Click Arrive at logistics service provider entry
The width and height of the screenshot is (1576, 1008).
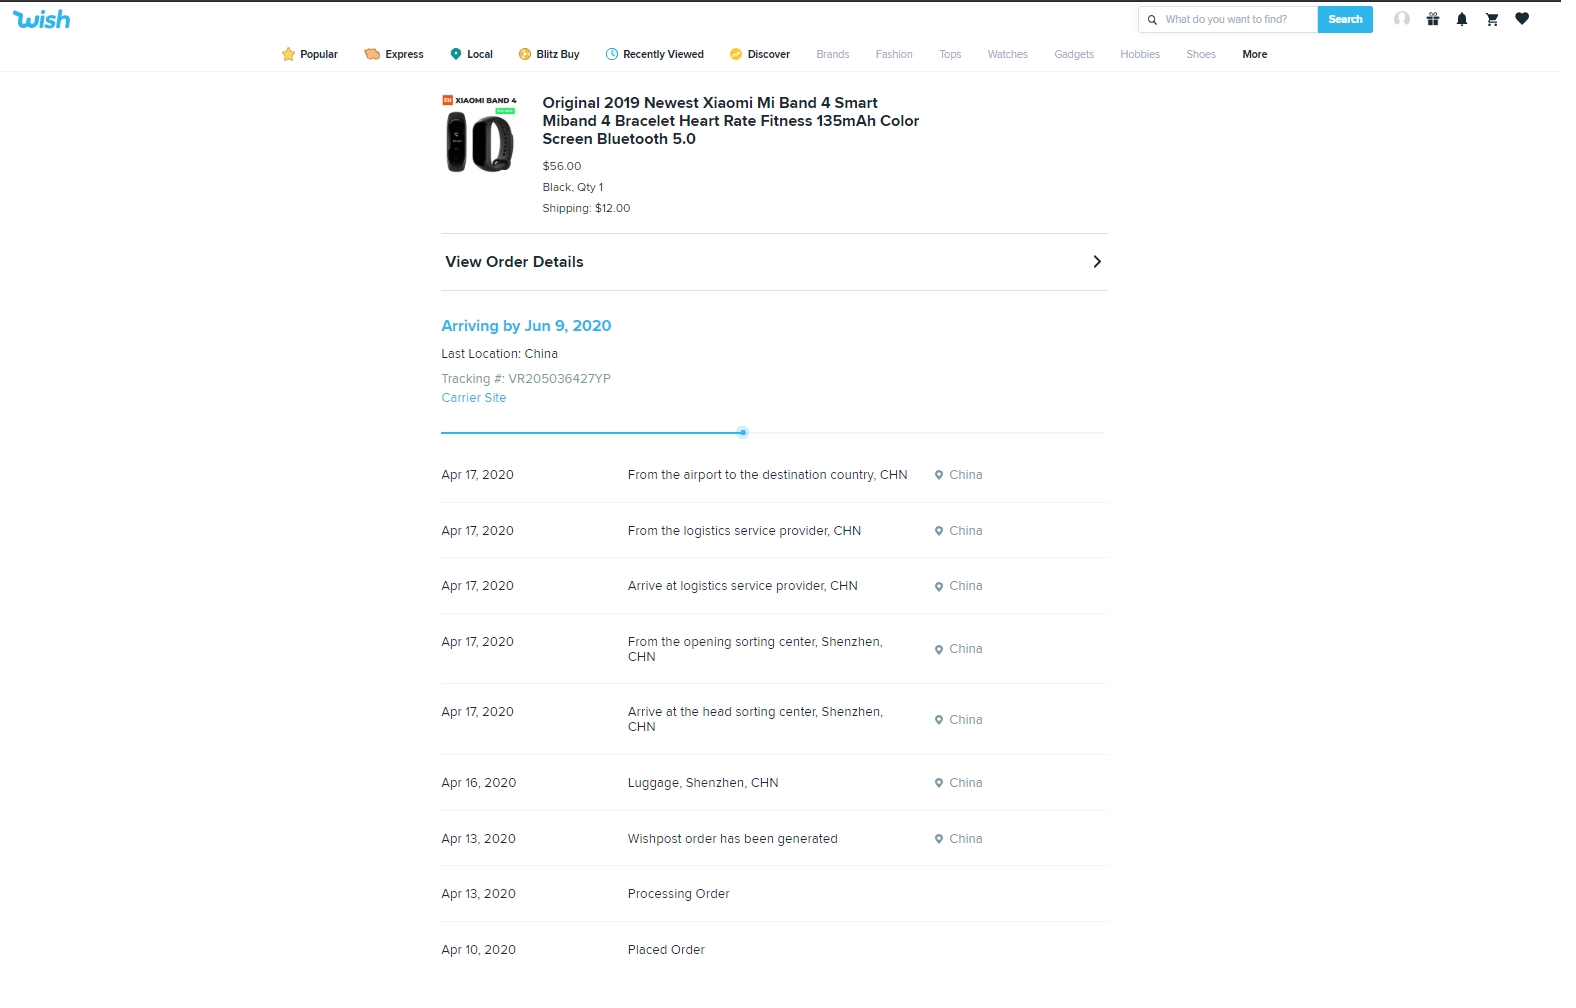click(743, 586)
